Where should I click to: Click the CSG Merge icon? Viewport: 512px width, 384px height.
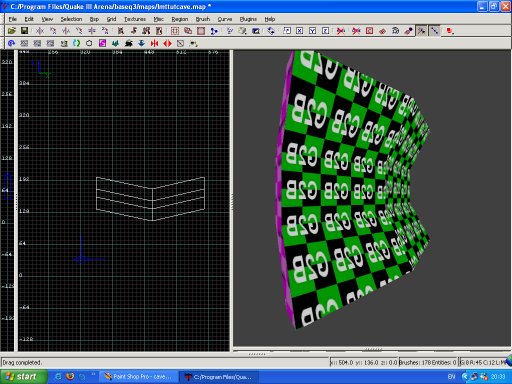pyautogui.click(x=188, y=31)
